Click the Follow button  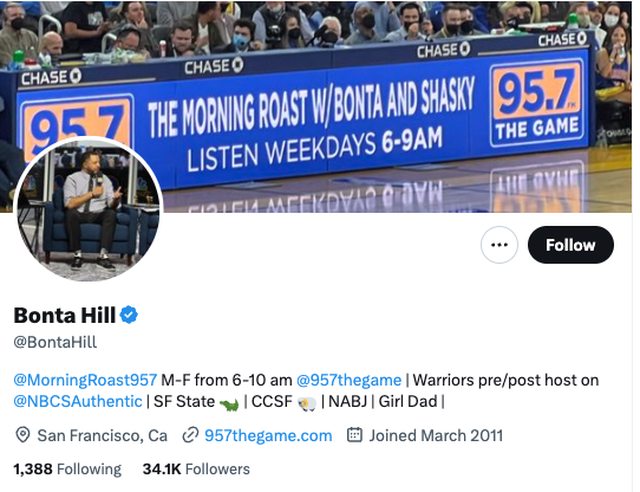pyautogui.click(x=570, y=245)
